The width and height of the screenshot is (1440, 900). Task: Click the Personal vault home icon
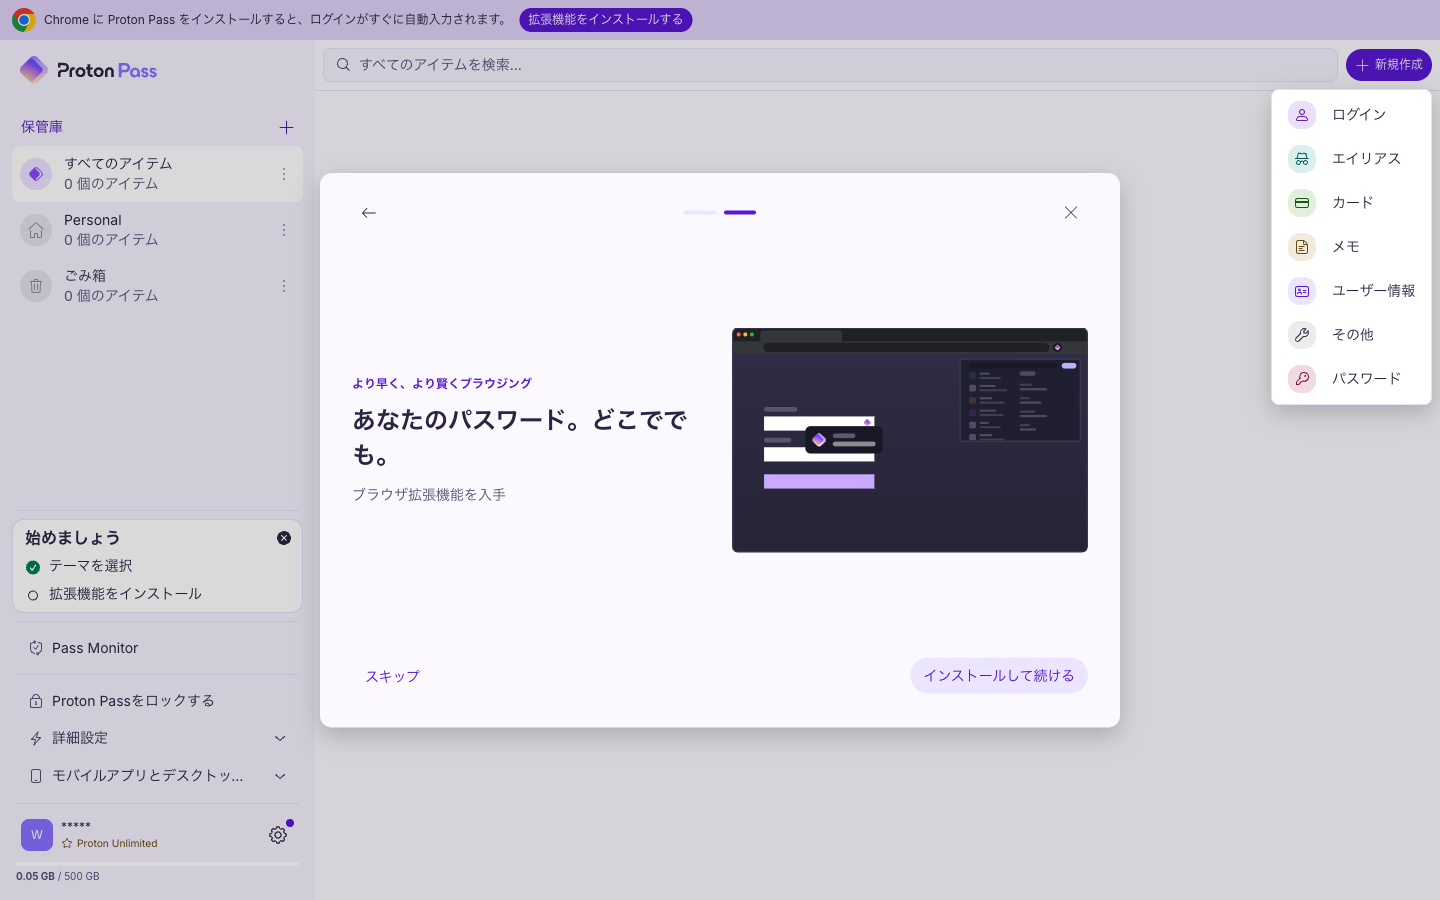coord(36,230)
